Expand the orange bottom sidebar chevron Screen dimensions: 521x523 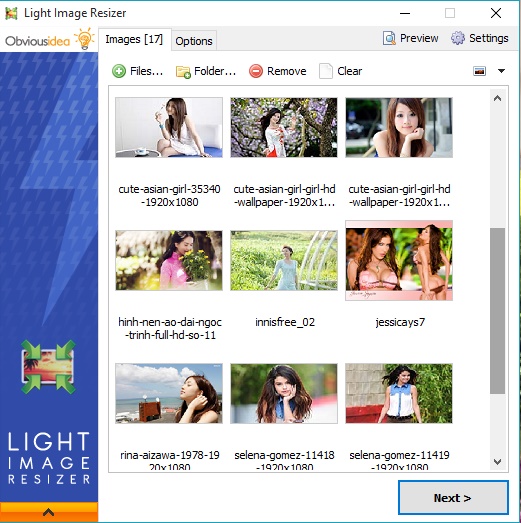click(x=49, y=512)
